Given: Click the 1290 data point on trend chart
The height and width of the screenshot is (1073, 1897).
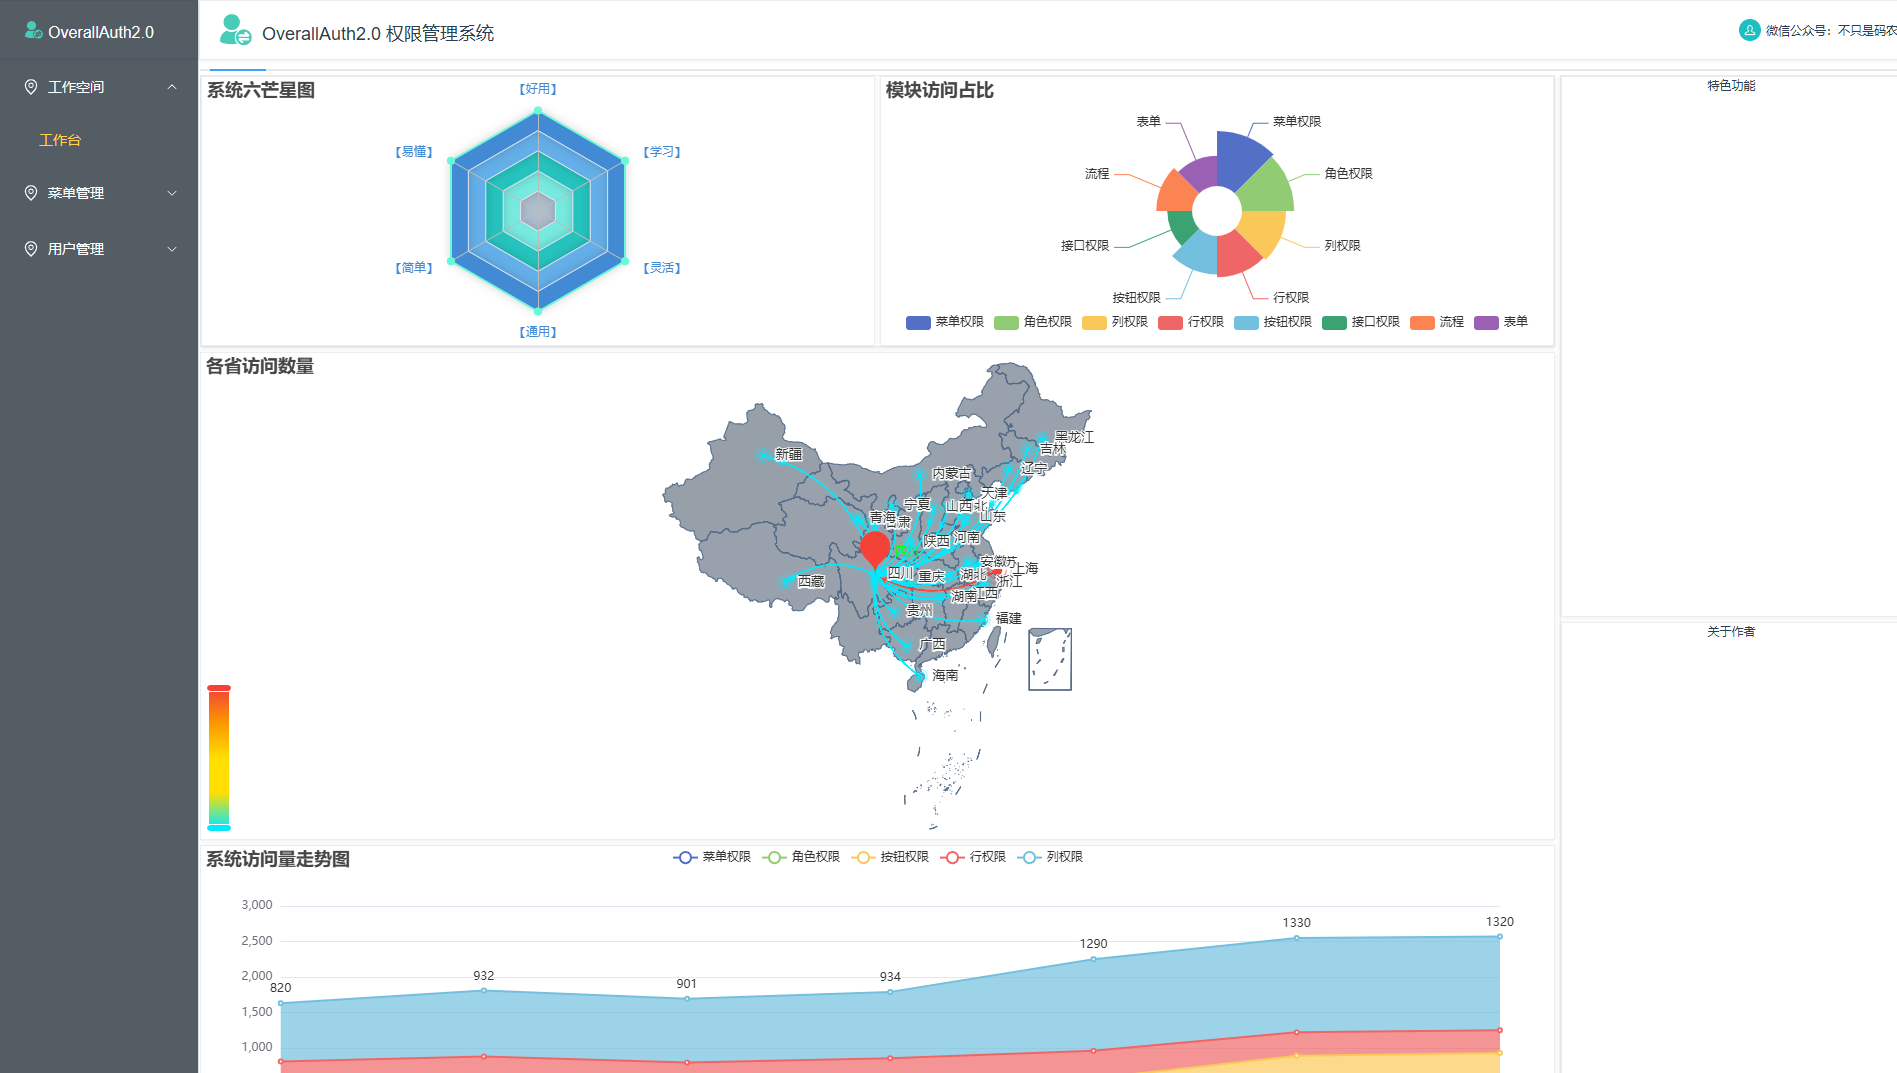Looking at the screenshot, I should [x=1093, y=959].
